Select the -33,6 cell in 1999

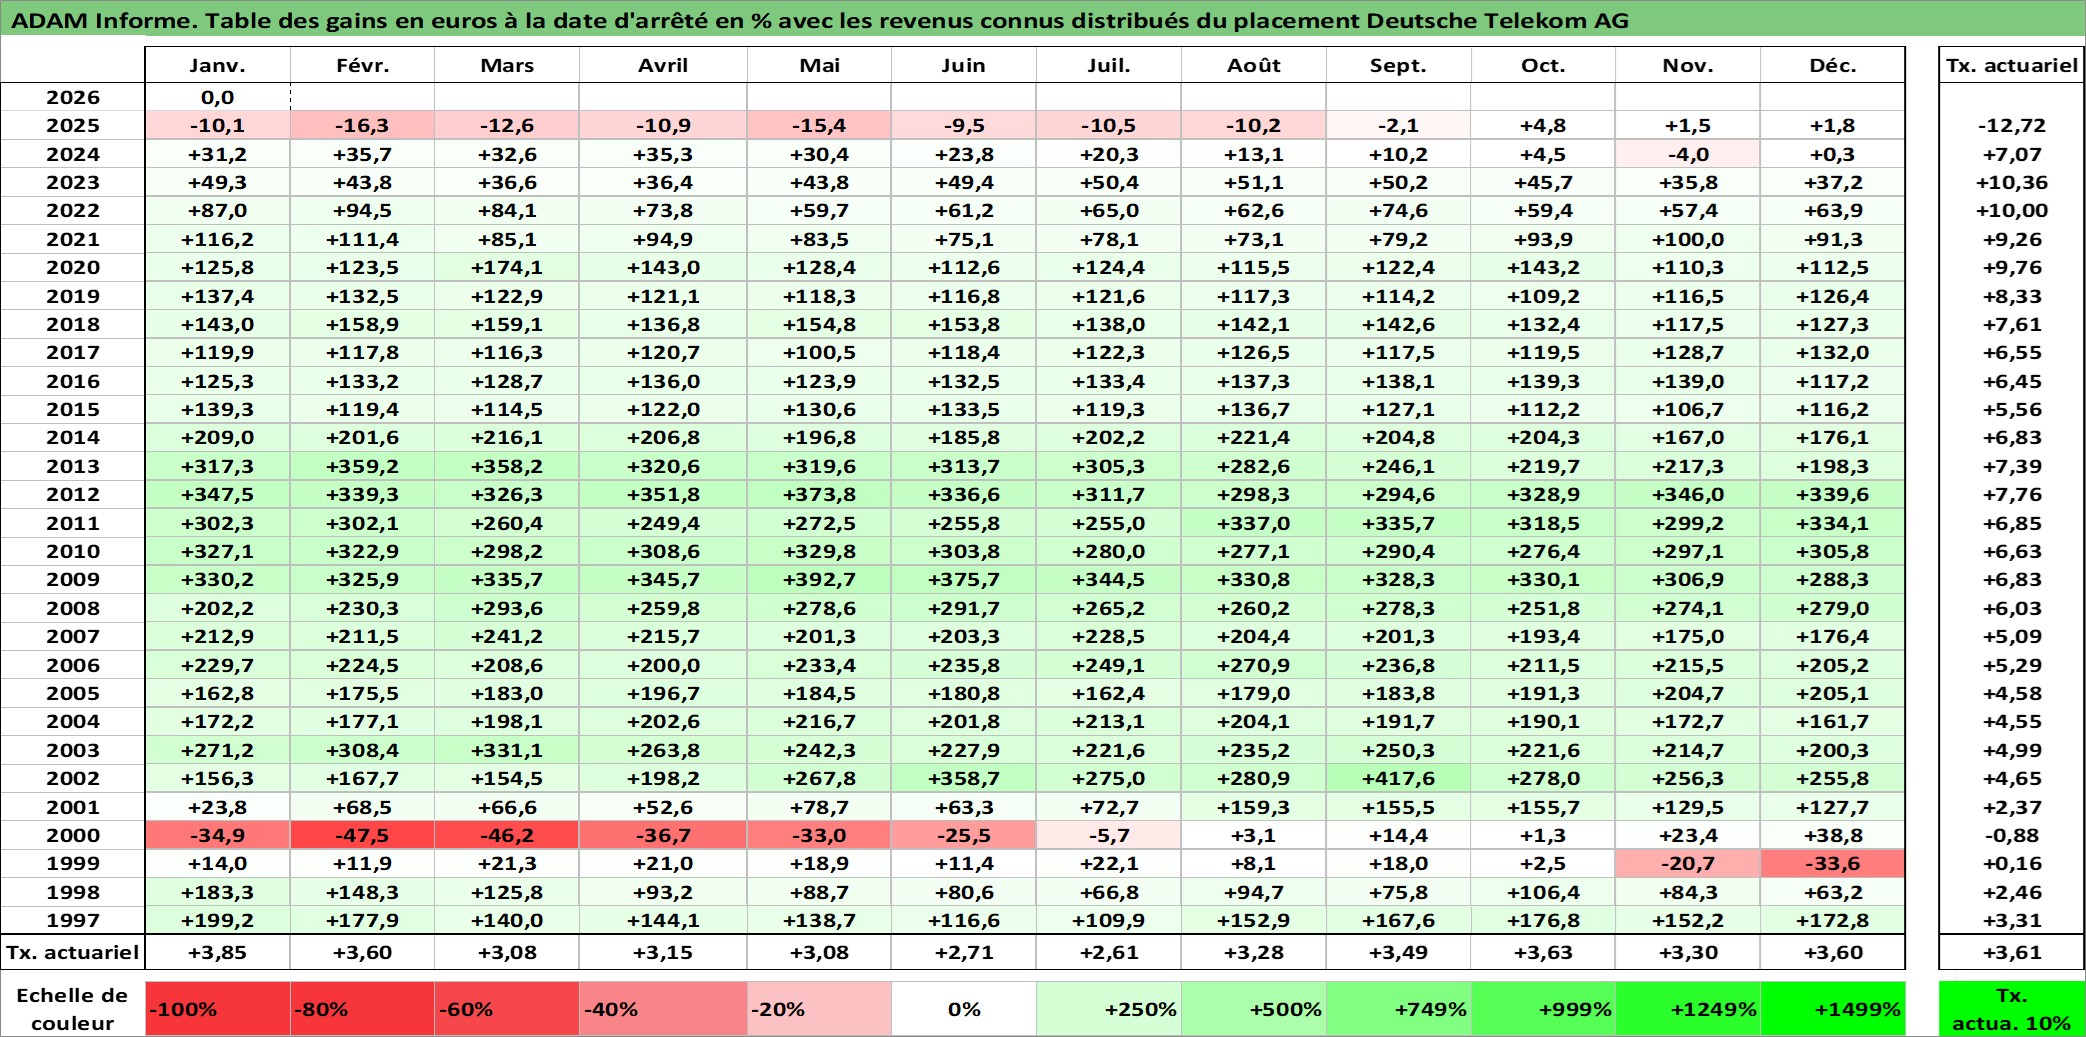tap(1833, 863)
